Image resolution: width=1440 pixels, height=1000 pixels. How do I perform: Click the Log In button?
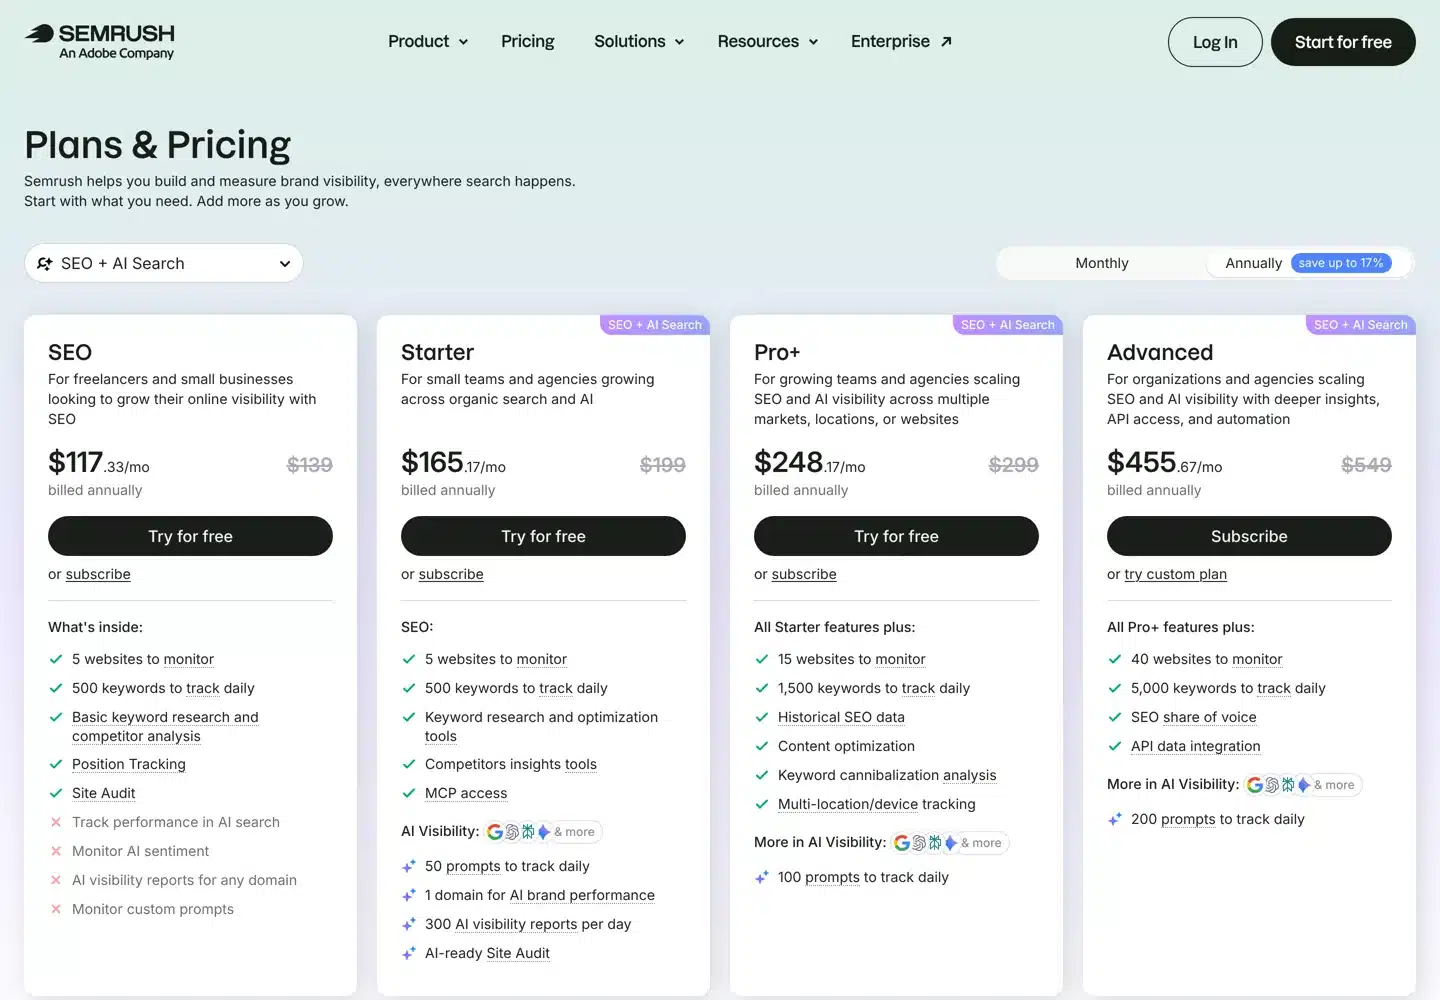pos(1215,42)
